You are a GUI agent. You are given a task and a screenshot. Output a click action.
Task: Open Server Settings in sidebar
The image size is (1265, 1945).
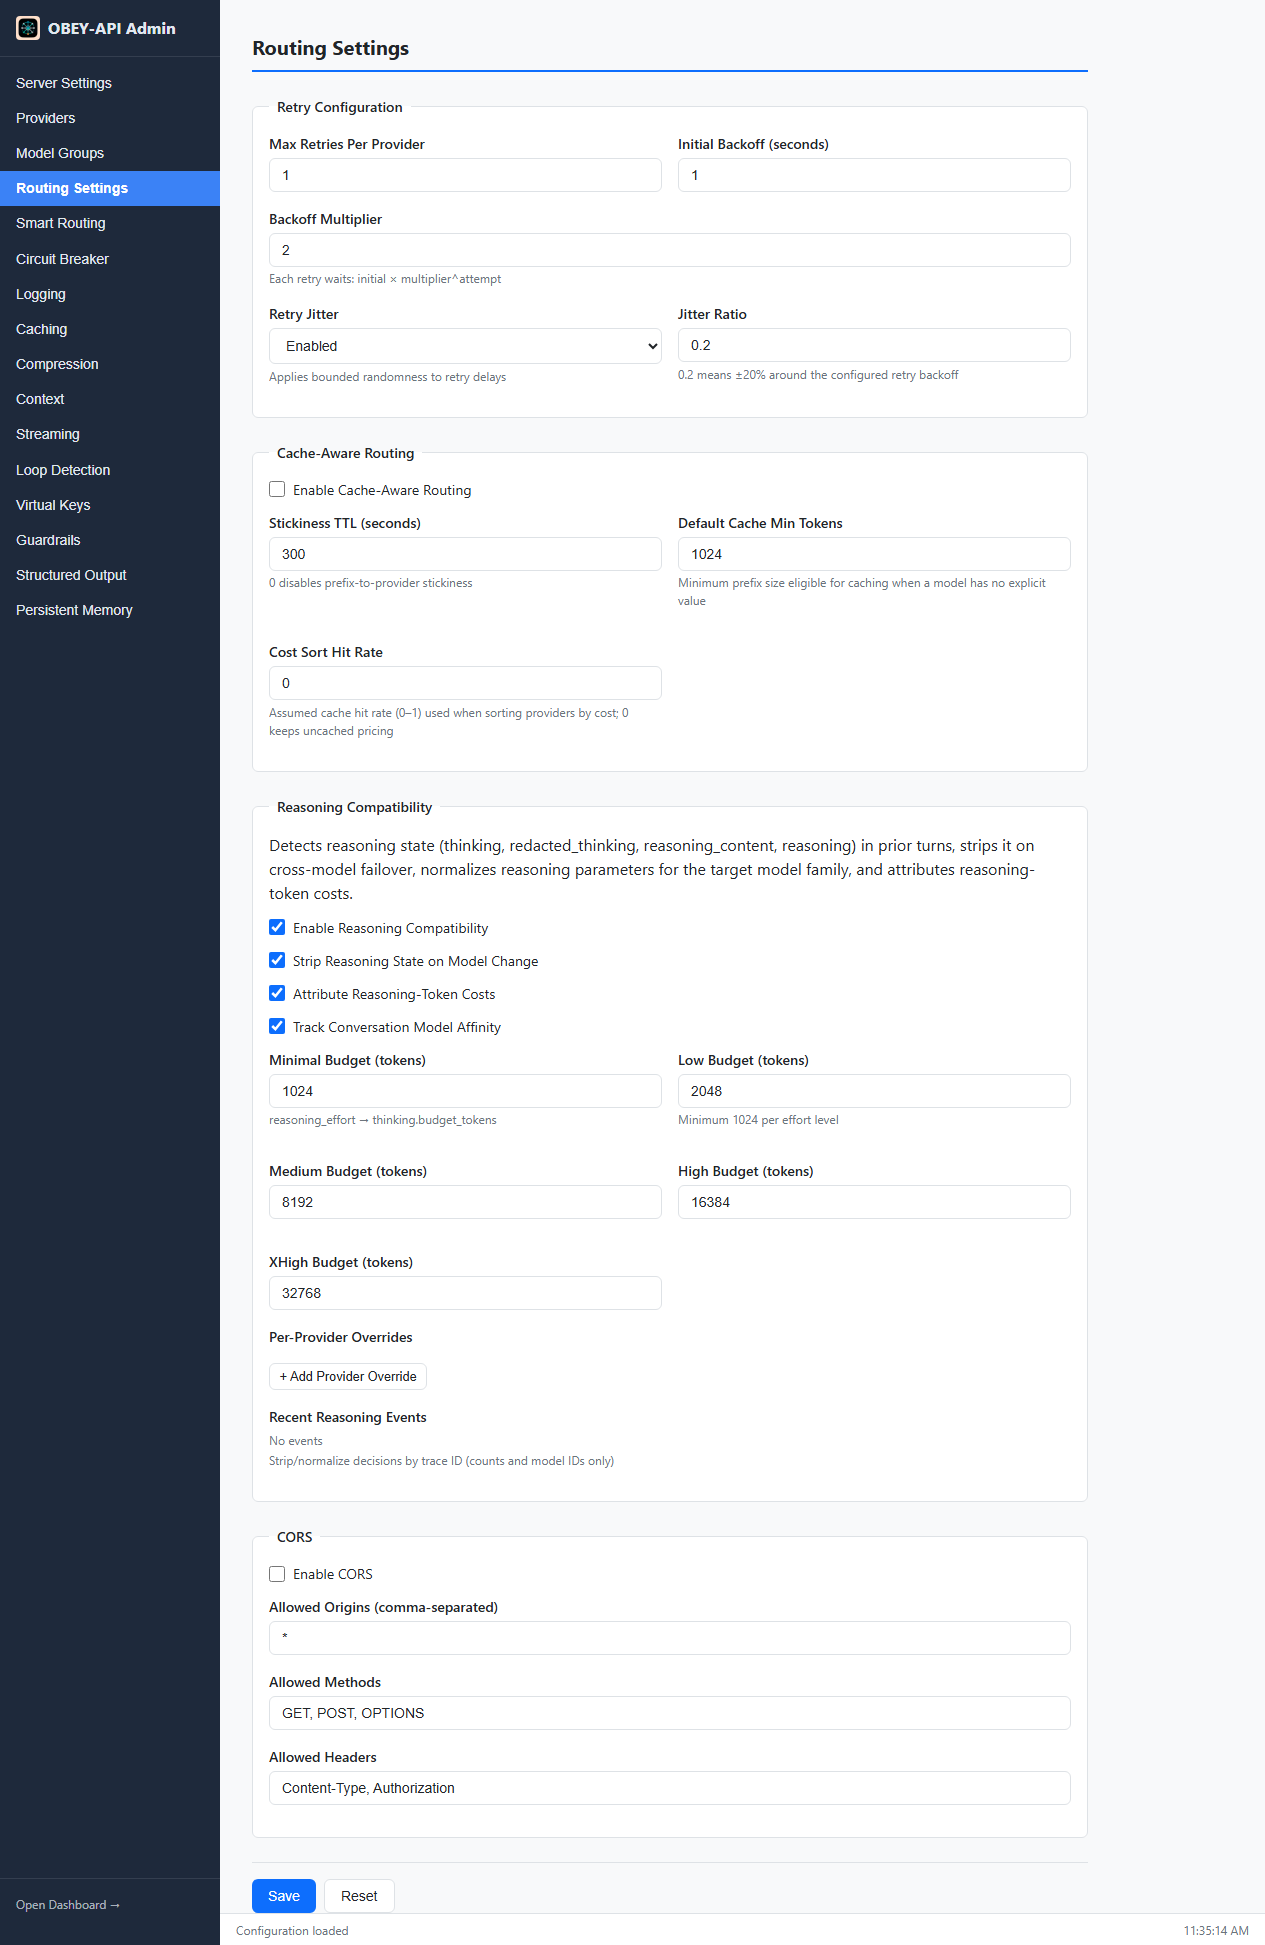point(110,83)
